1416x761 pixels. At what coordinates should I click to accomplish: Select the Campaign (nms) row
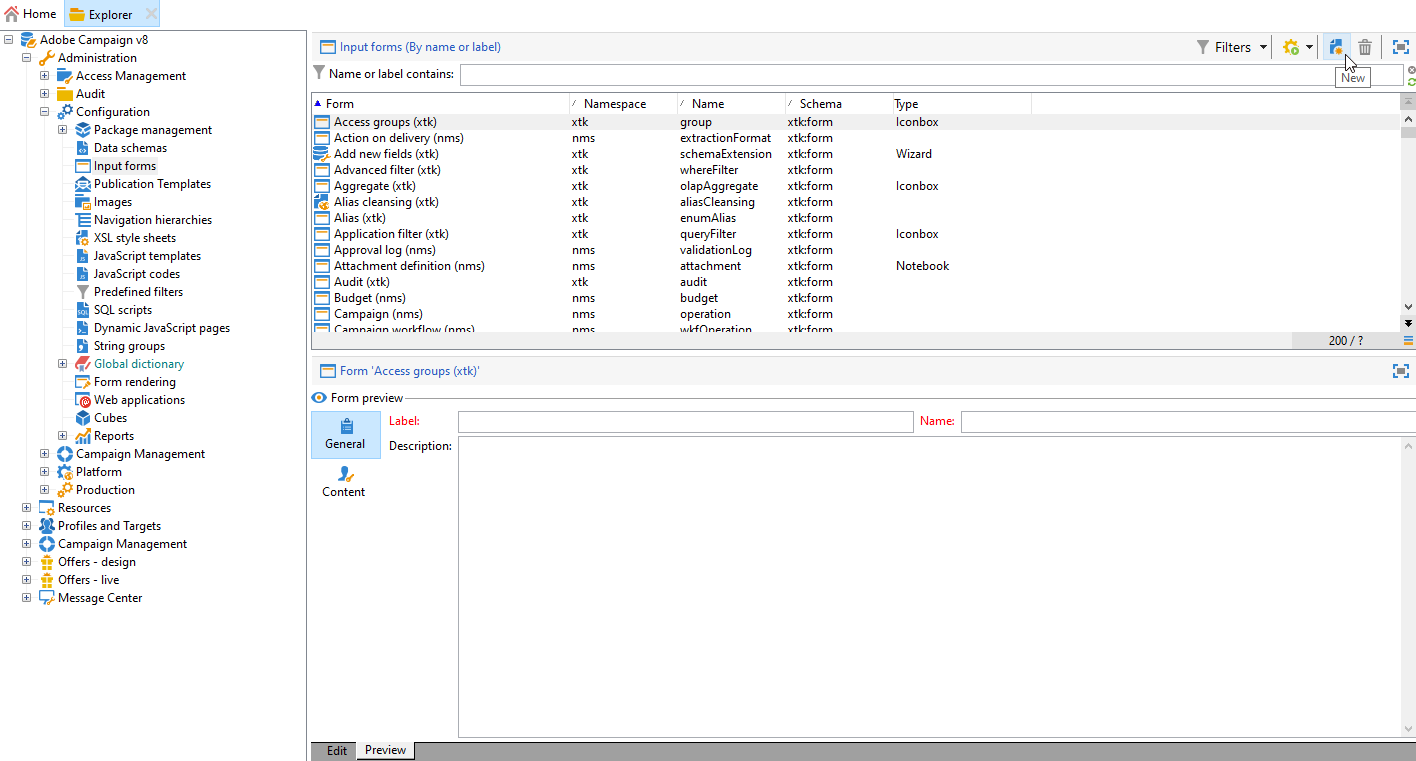[x=856, y=314]
